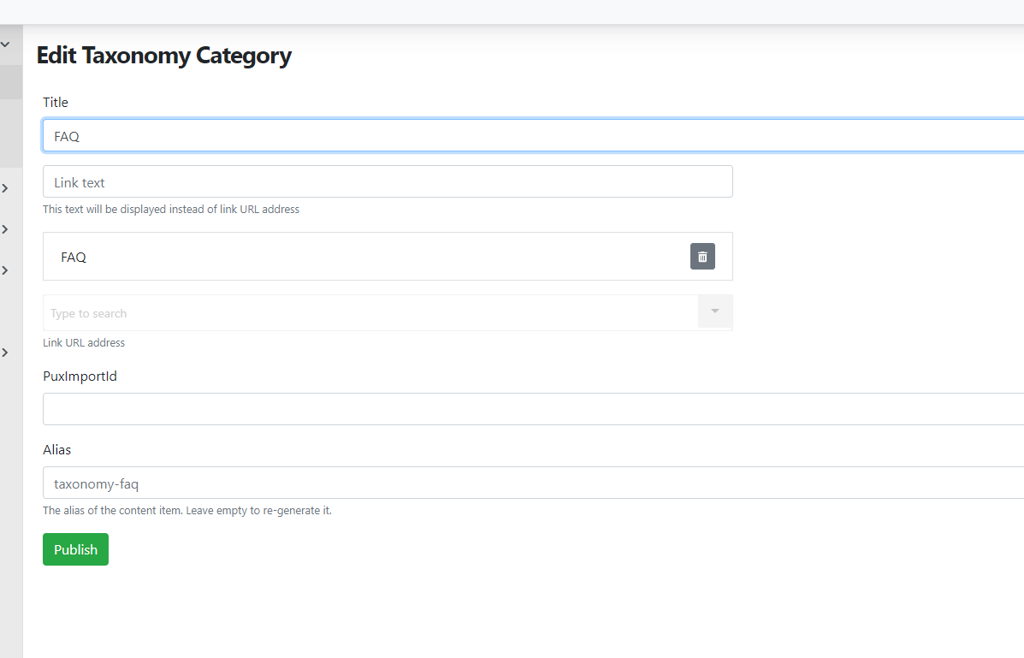Click the Alias field label

57,450
